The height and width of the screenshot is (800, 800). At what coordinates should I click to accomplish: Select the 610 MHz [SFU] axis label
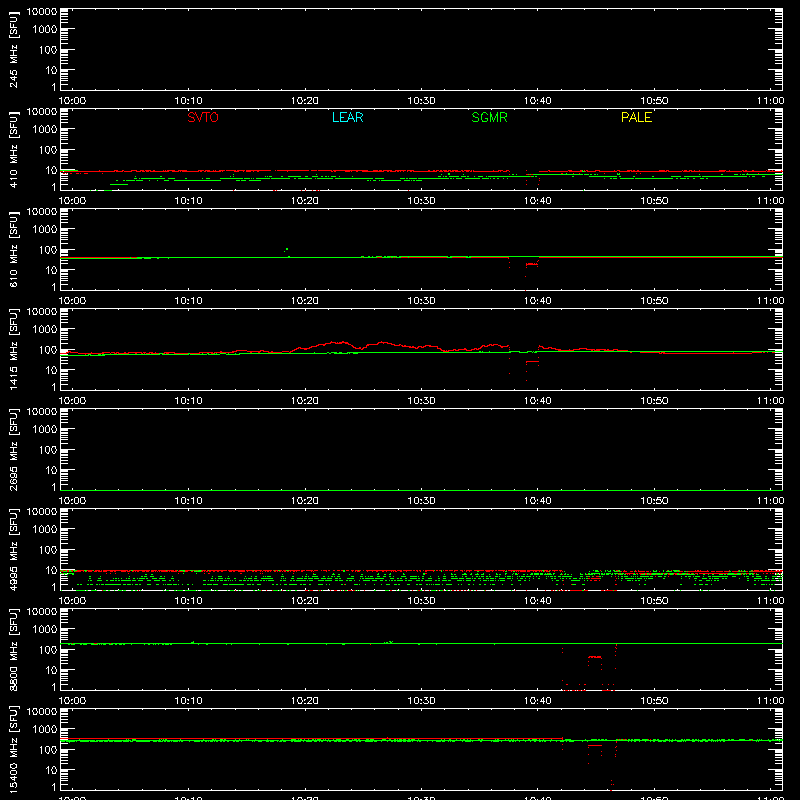(13, 249)
